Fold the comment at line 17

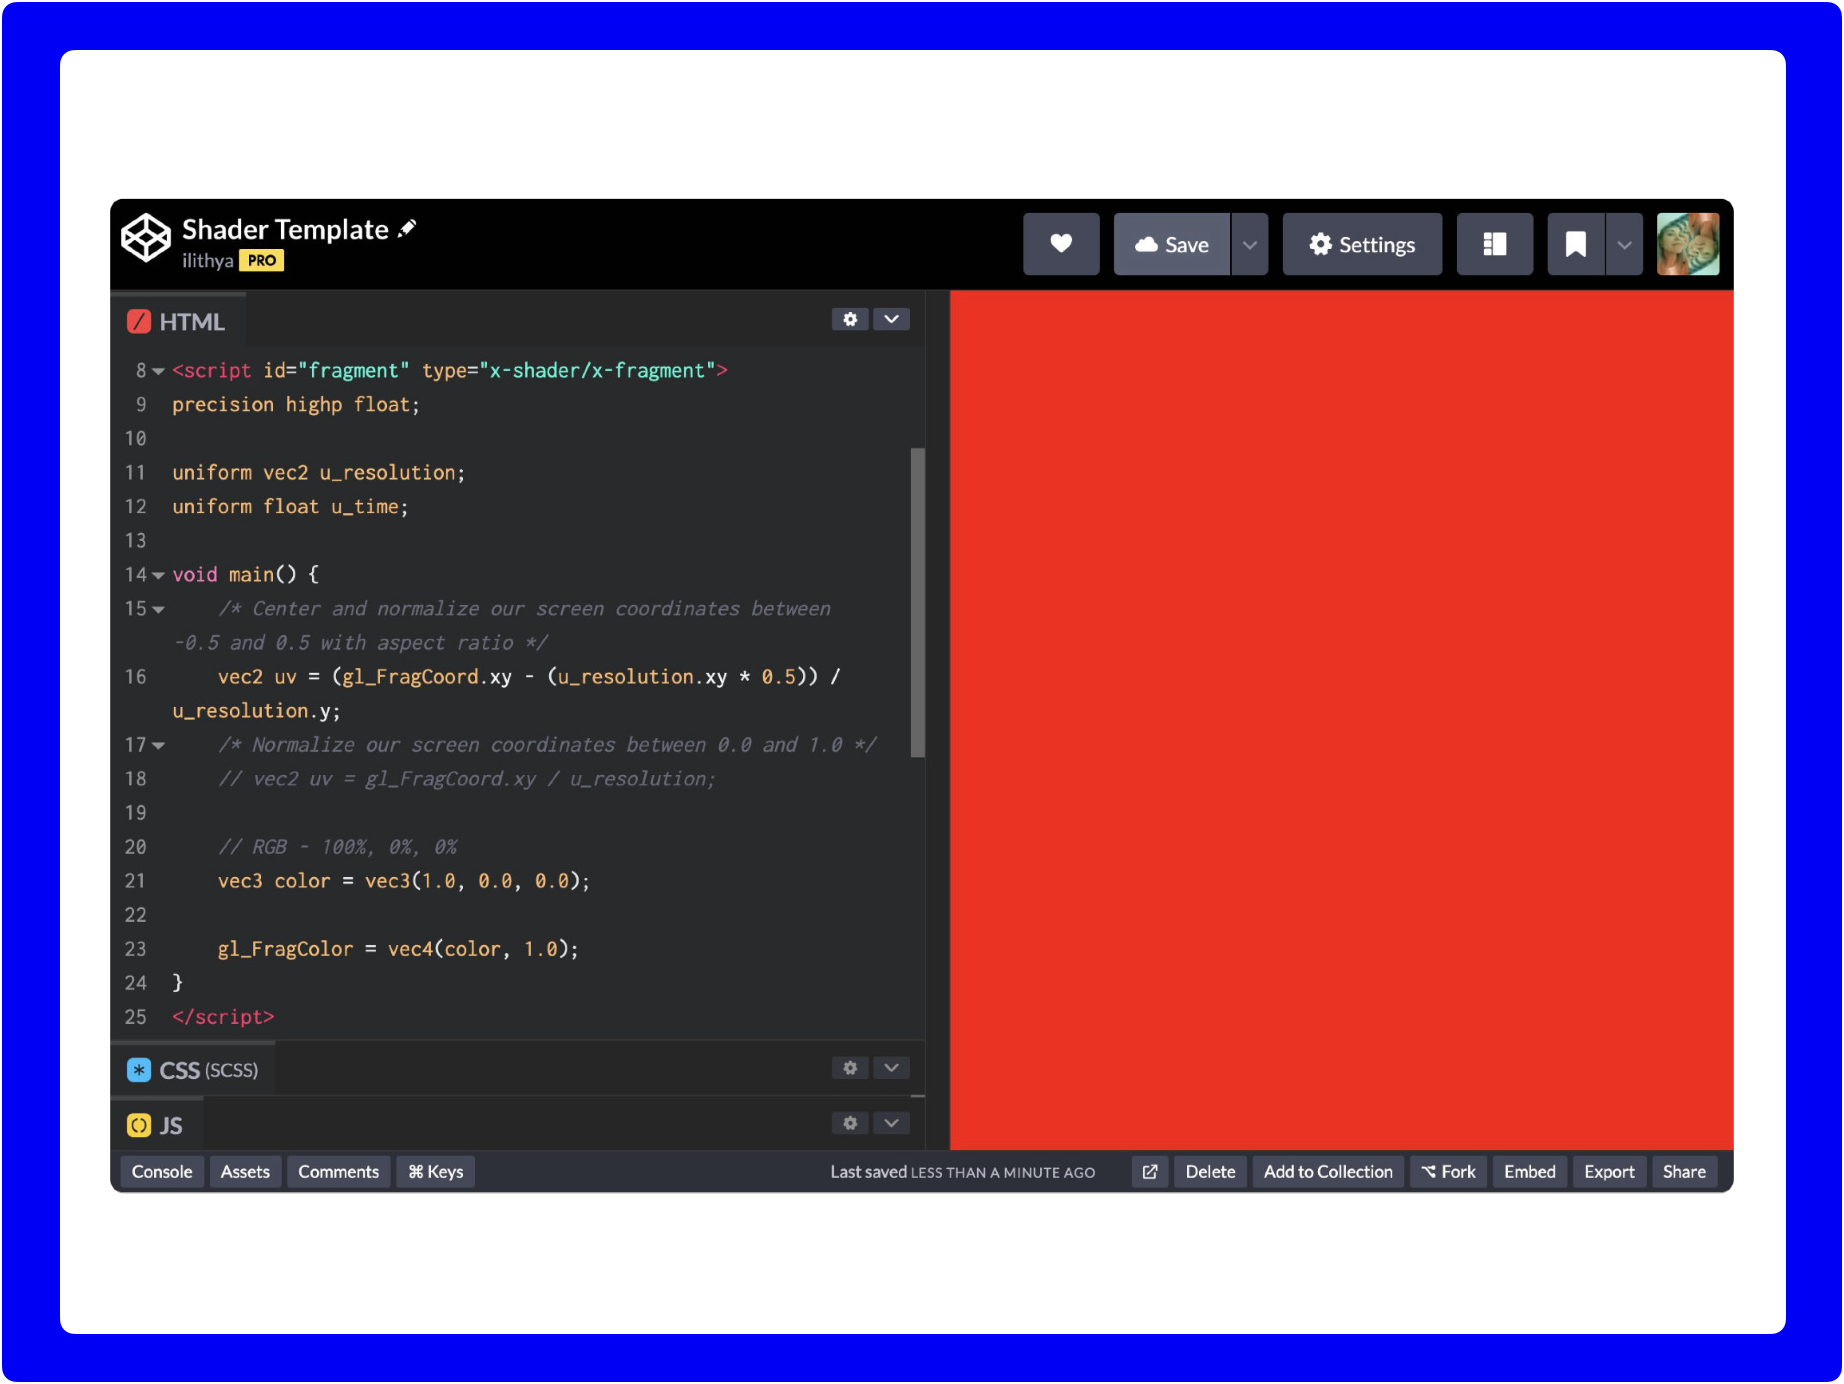[158, 745]
